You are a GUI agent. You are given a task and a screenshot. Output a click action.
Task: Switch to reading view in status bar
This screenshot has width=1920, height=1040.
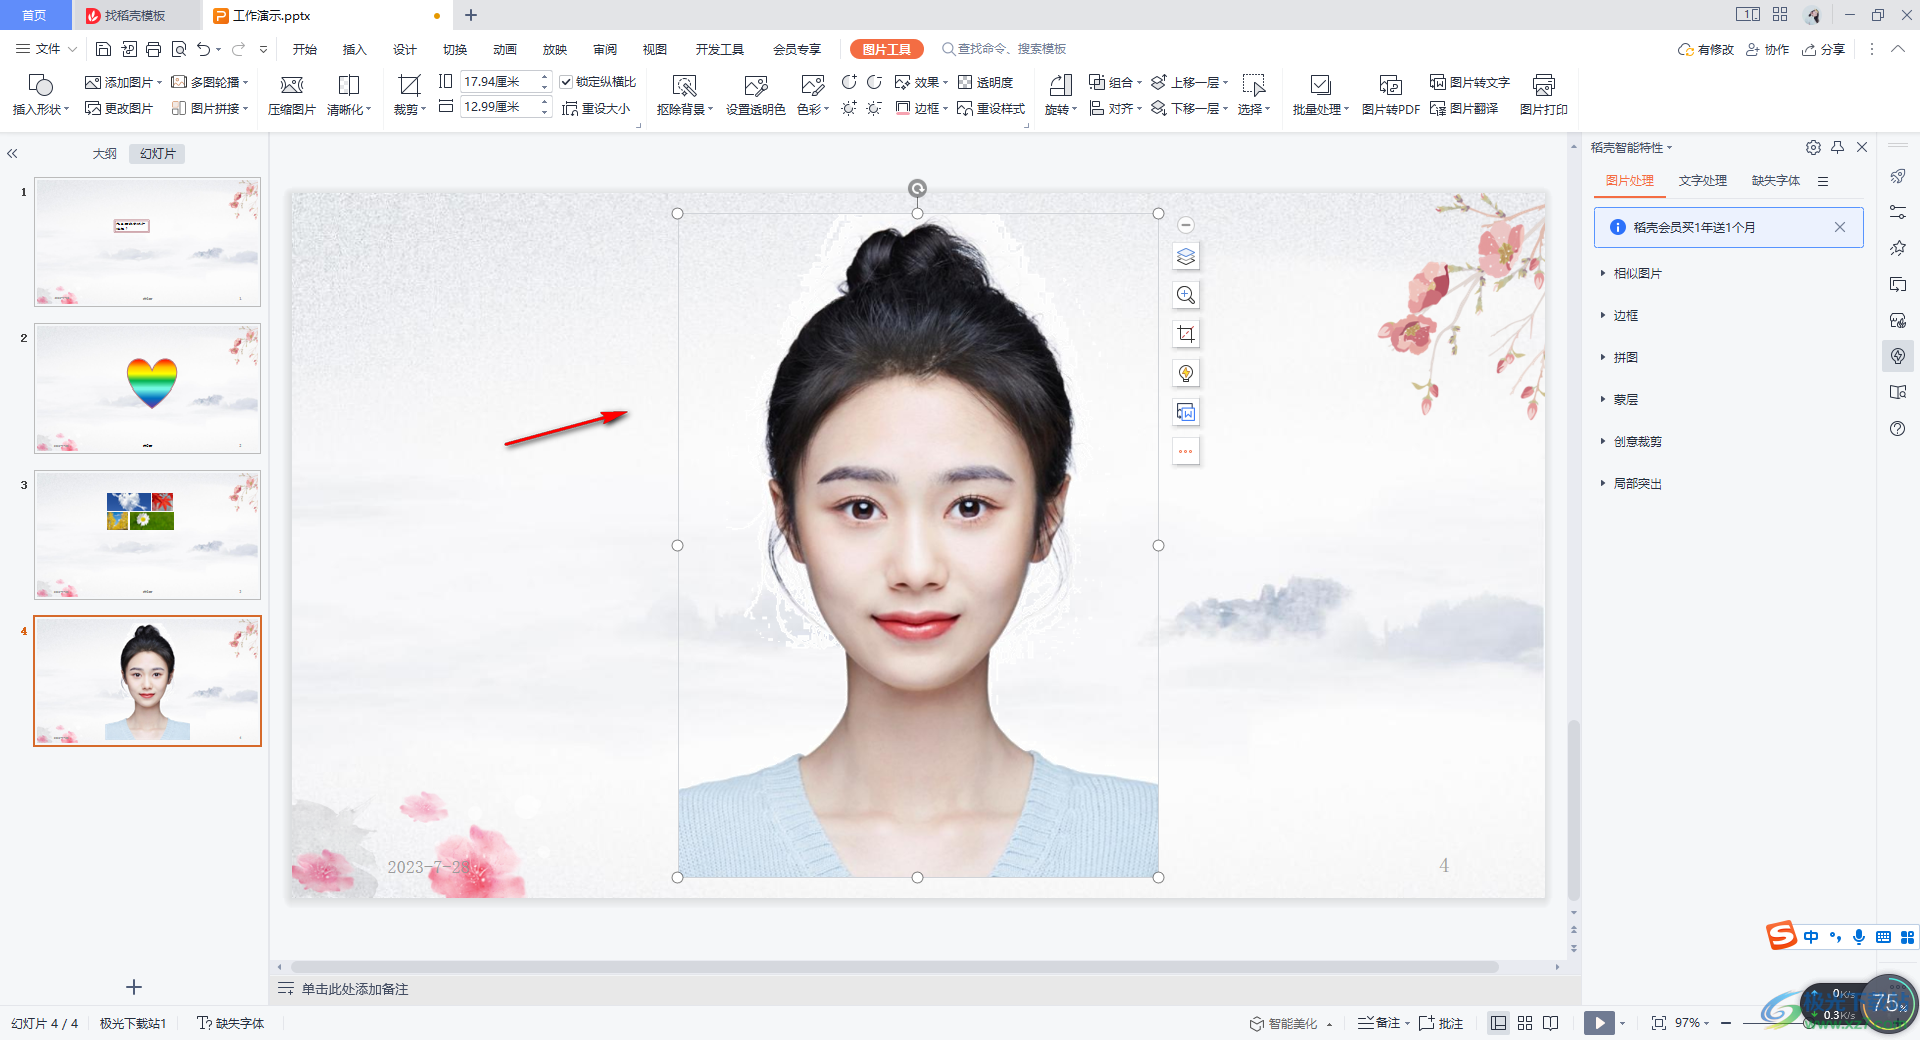(1551, 1023)
